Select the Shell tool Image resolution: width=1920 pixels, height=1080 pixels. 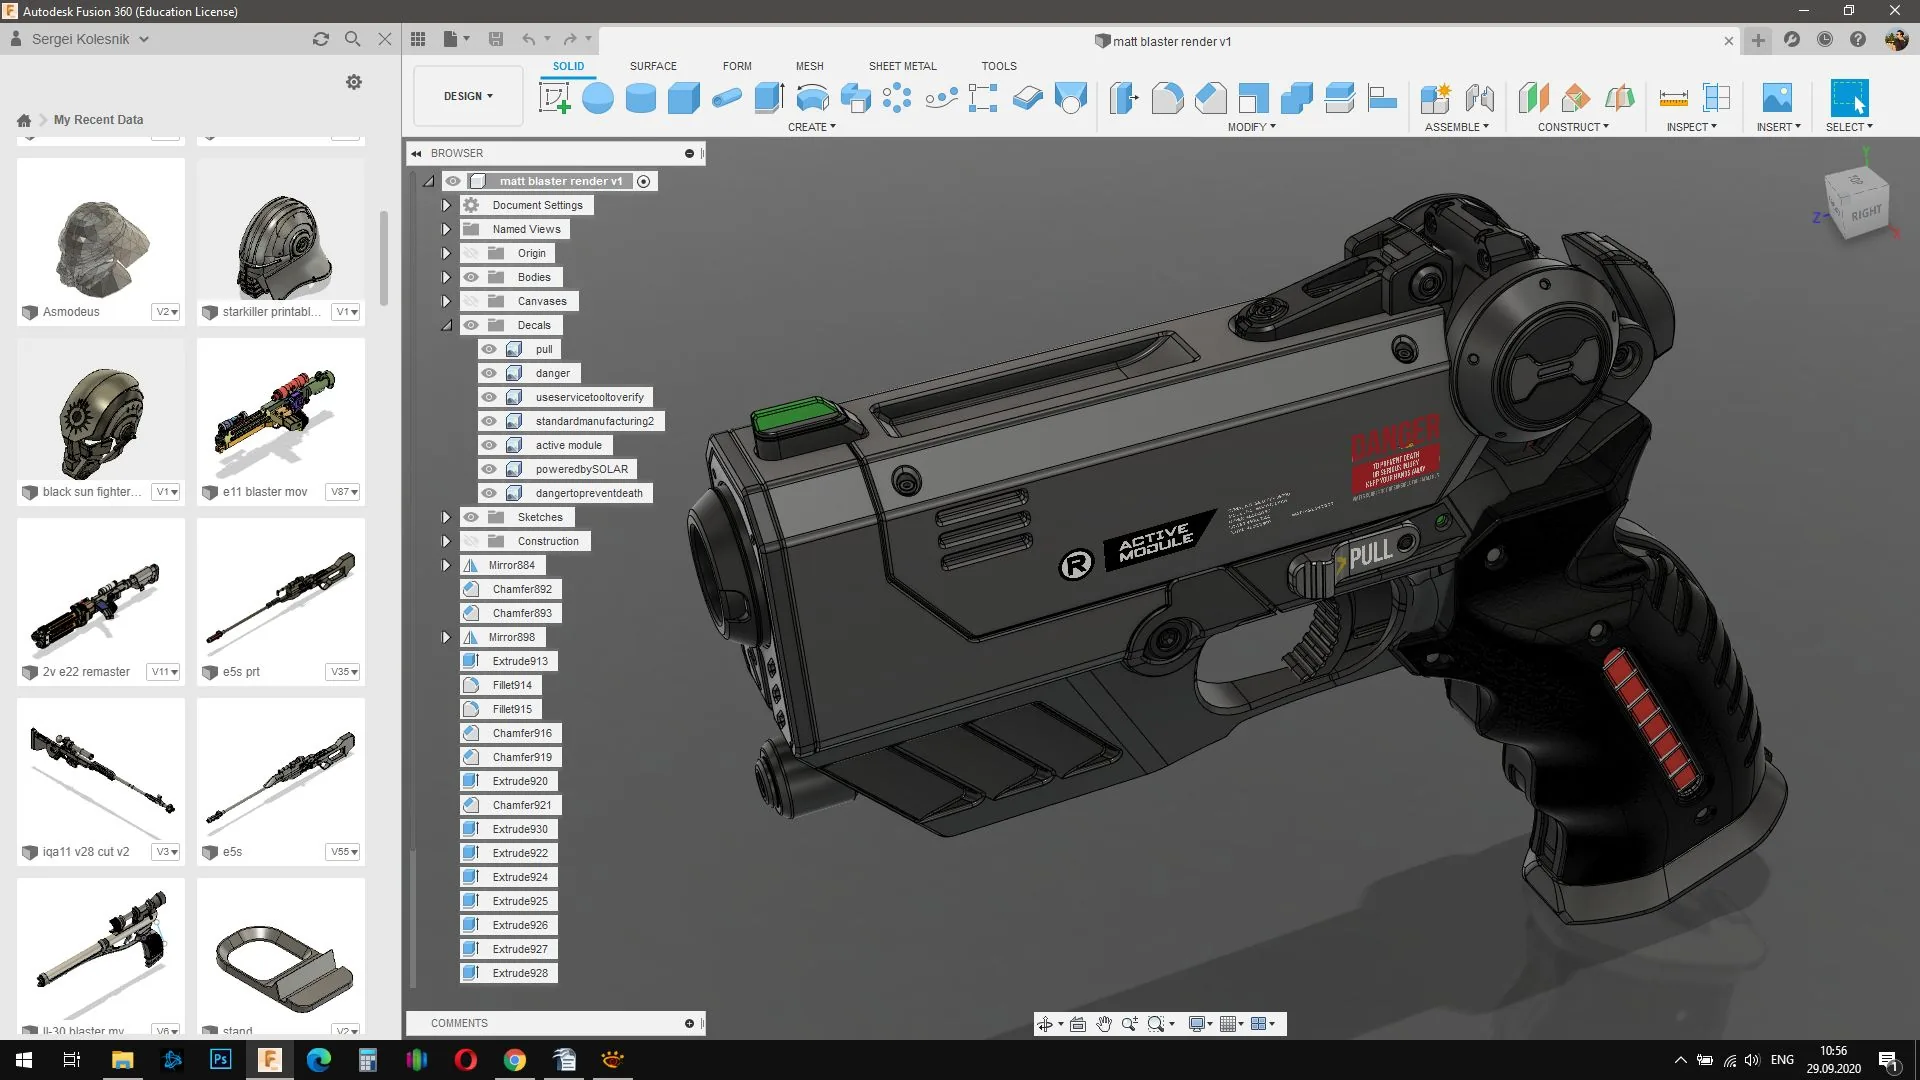click(x=1253, y=98)
